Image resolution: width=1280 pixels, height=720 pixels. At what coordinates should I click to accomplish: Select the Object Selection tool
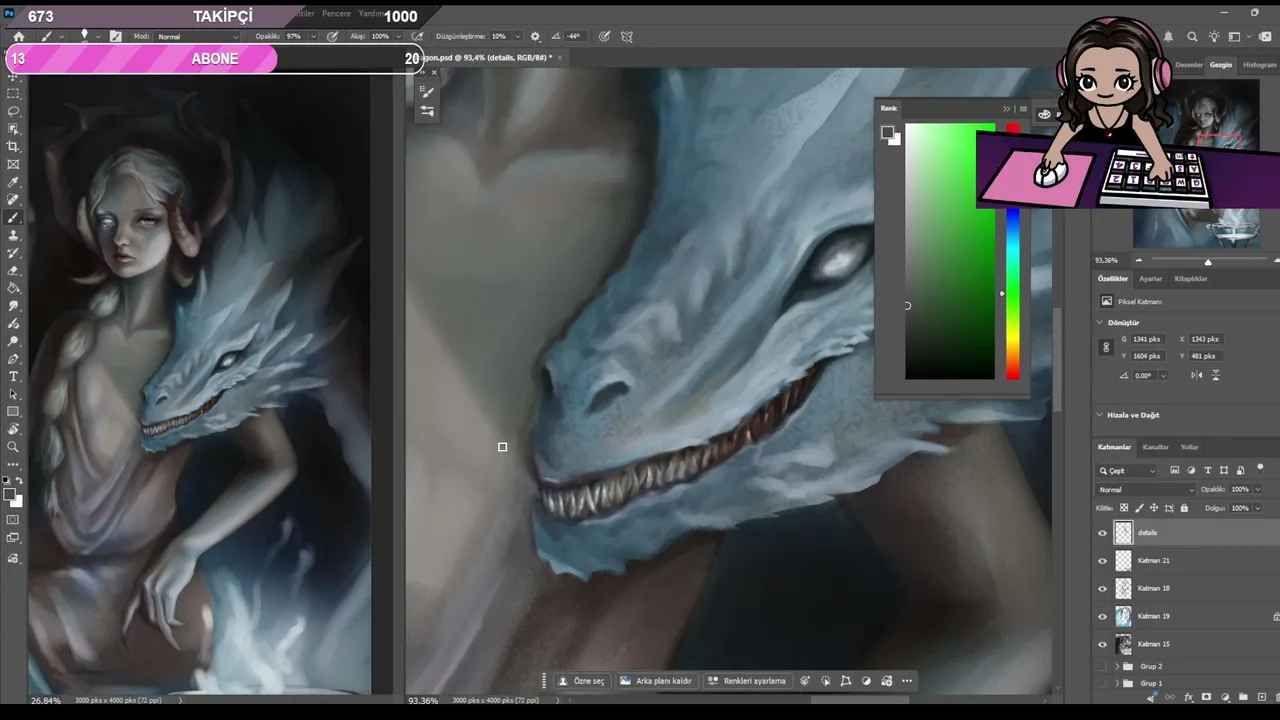pyautogui.click(x=13, y=129)
